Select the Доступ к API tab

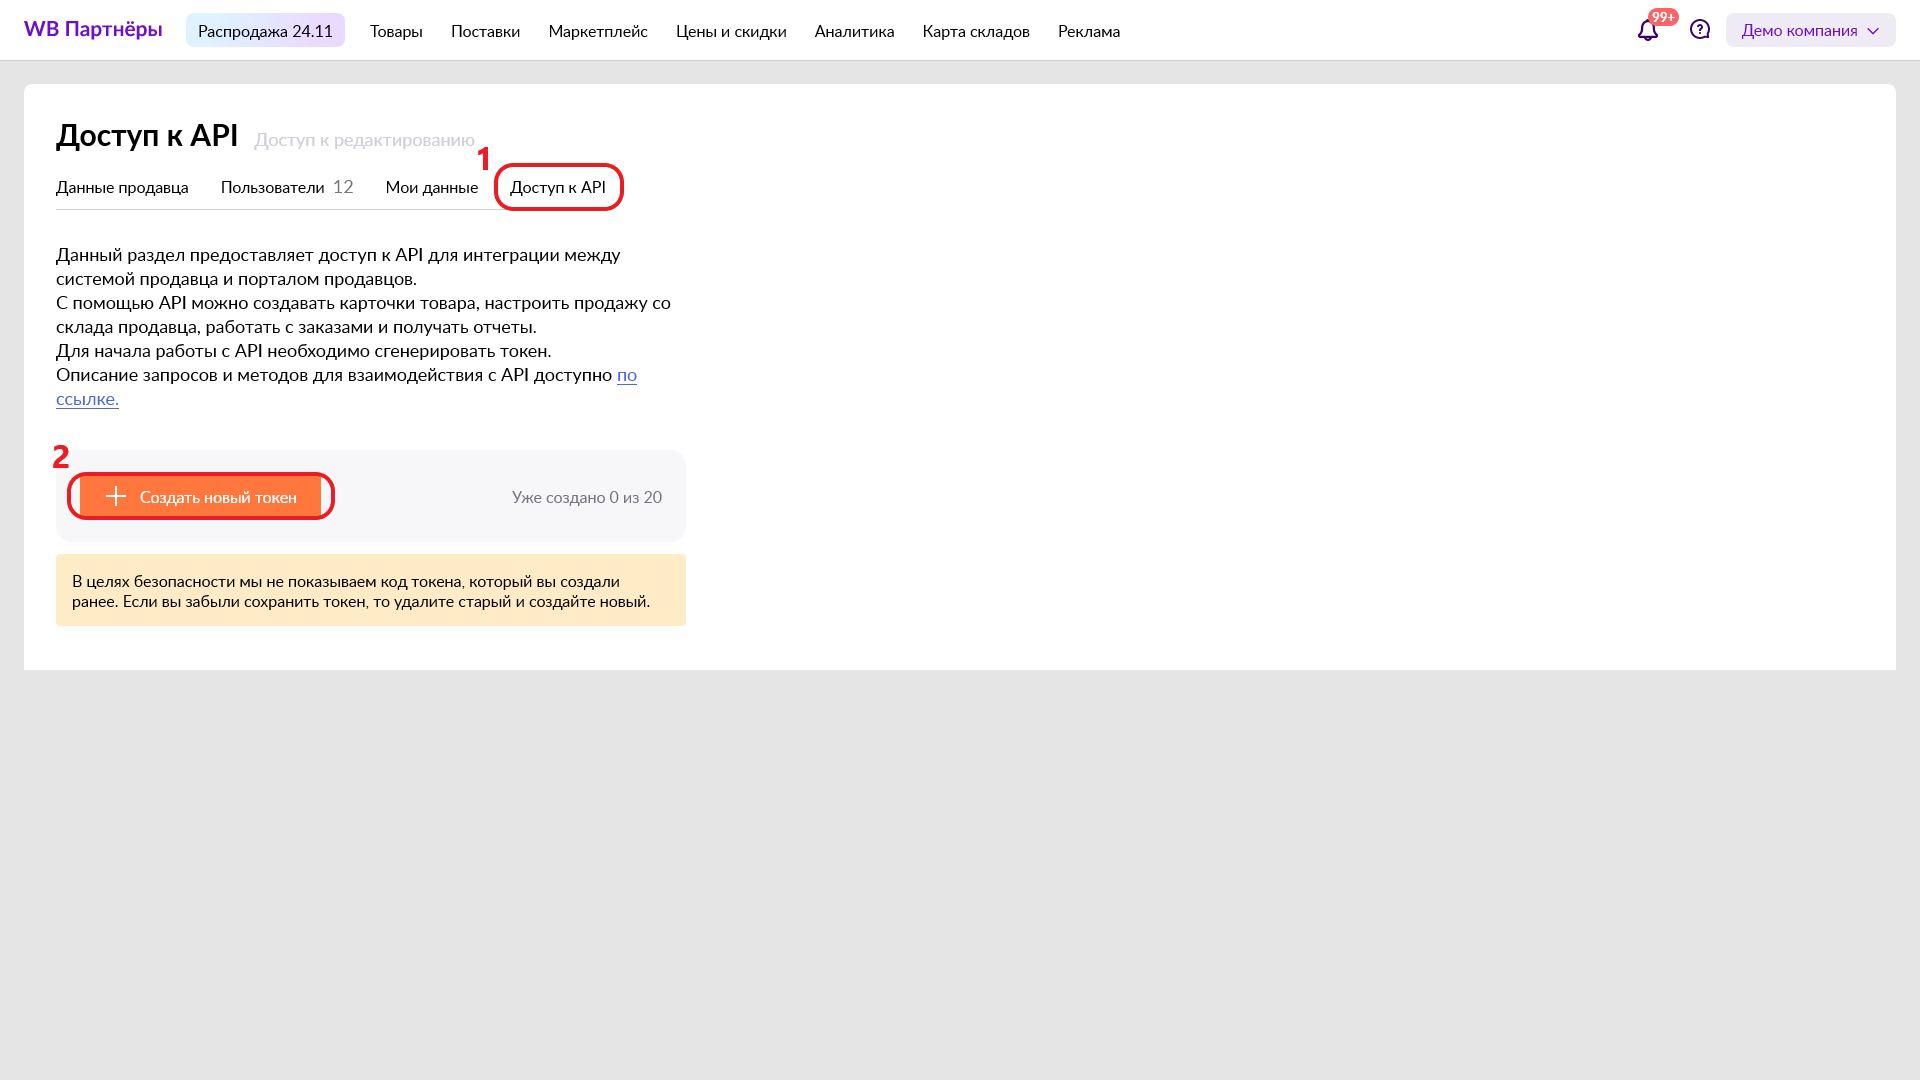tap(558, 188)
